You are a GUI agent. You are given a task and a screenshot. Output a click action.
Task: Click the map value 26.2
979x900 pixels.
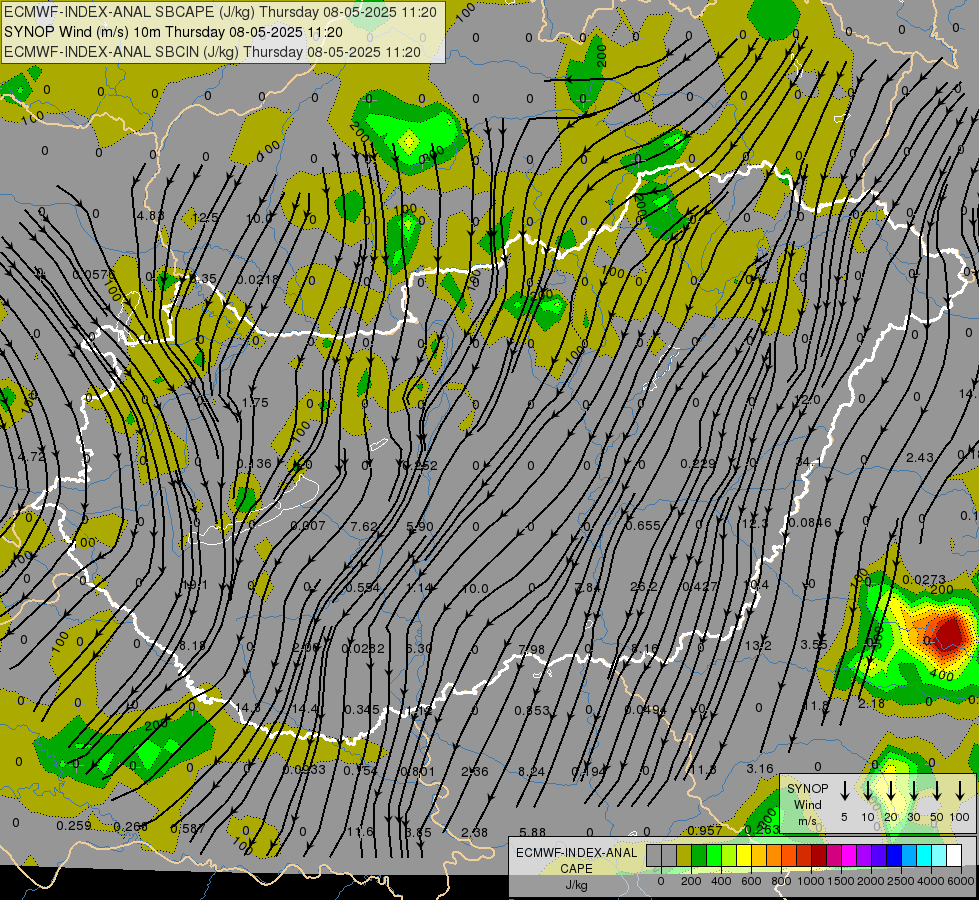643,586
